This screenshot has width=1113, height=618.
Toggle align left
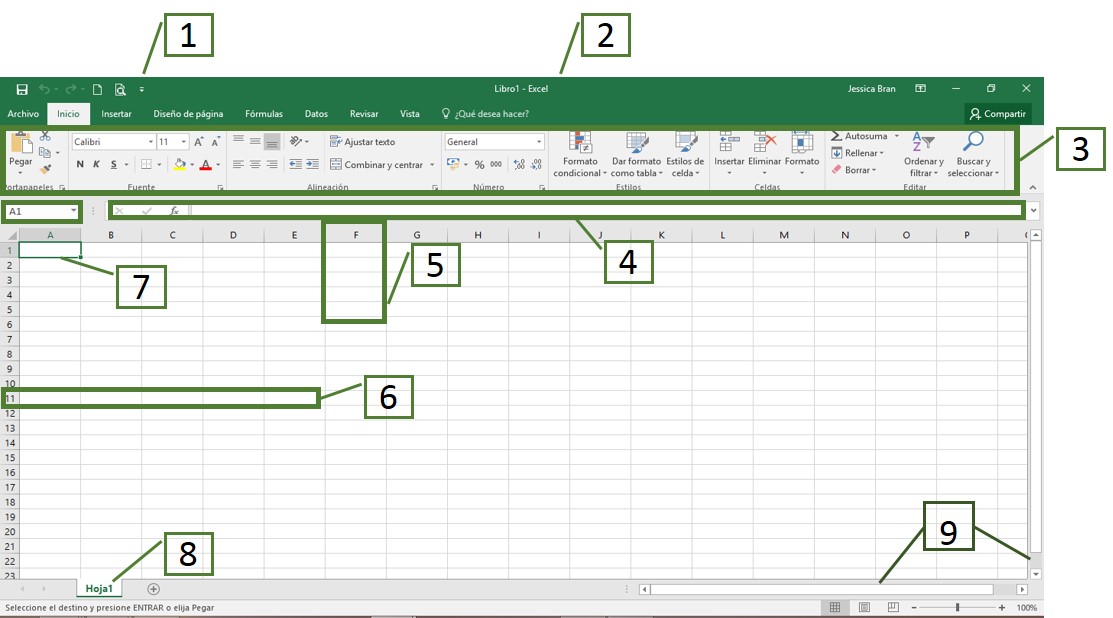coord(238,165)
